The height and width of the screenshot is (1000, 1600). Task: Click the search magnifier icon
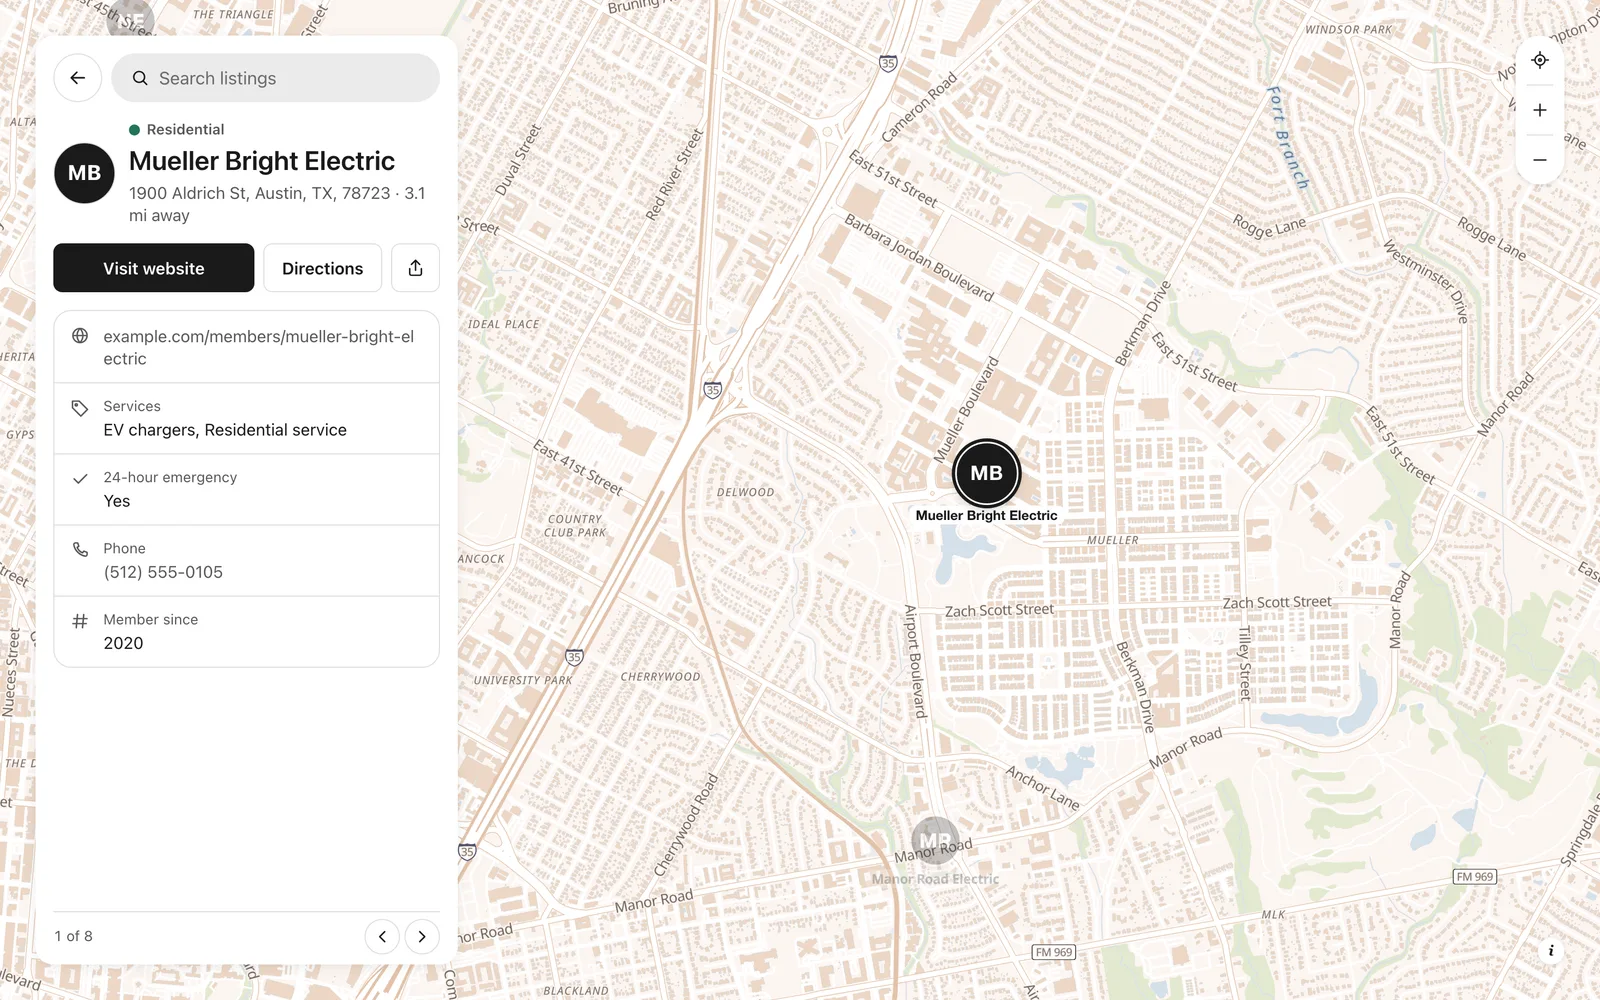click(x=140, y=78)
